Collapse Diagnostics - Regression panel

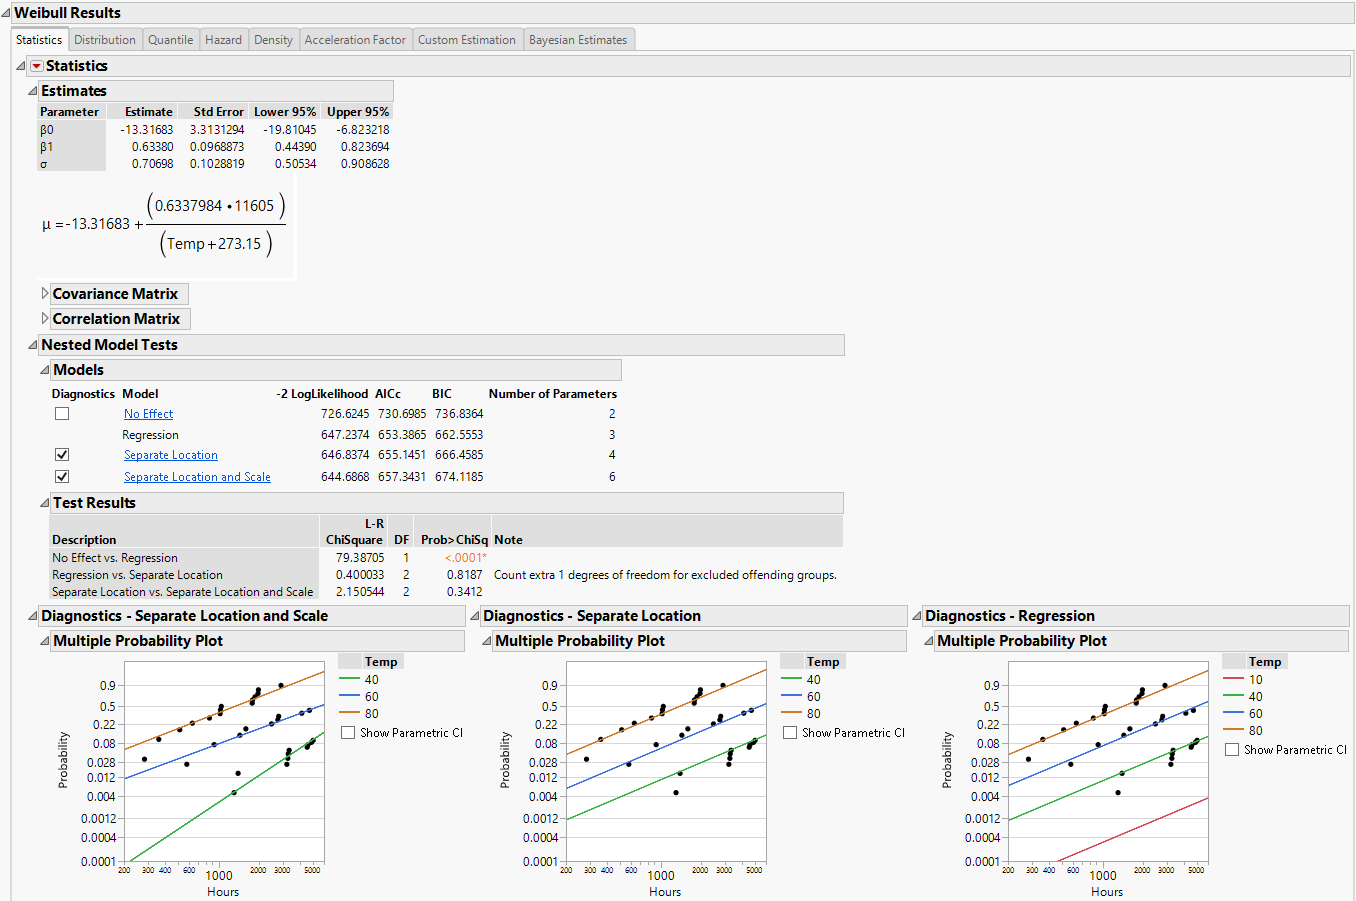click(917, 616)
